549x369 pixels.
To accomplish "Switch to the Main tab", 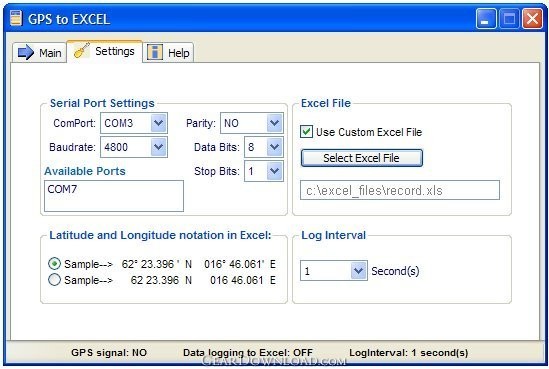I will tap(40, 53).
